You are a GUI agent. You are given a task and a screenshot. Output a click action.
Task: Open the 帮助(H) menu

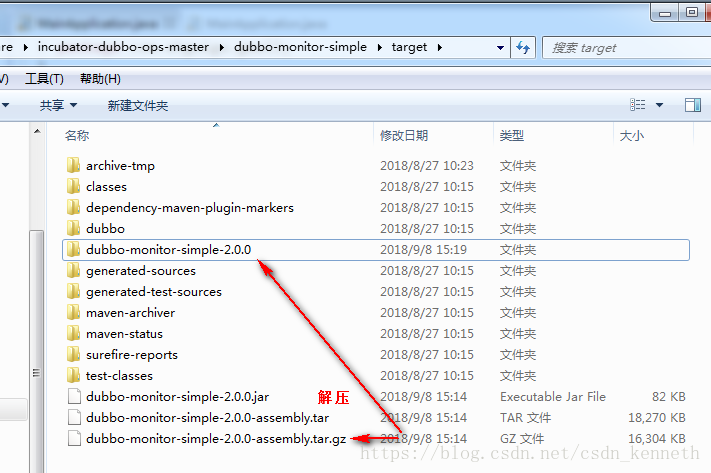100,79
